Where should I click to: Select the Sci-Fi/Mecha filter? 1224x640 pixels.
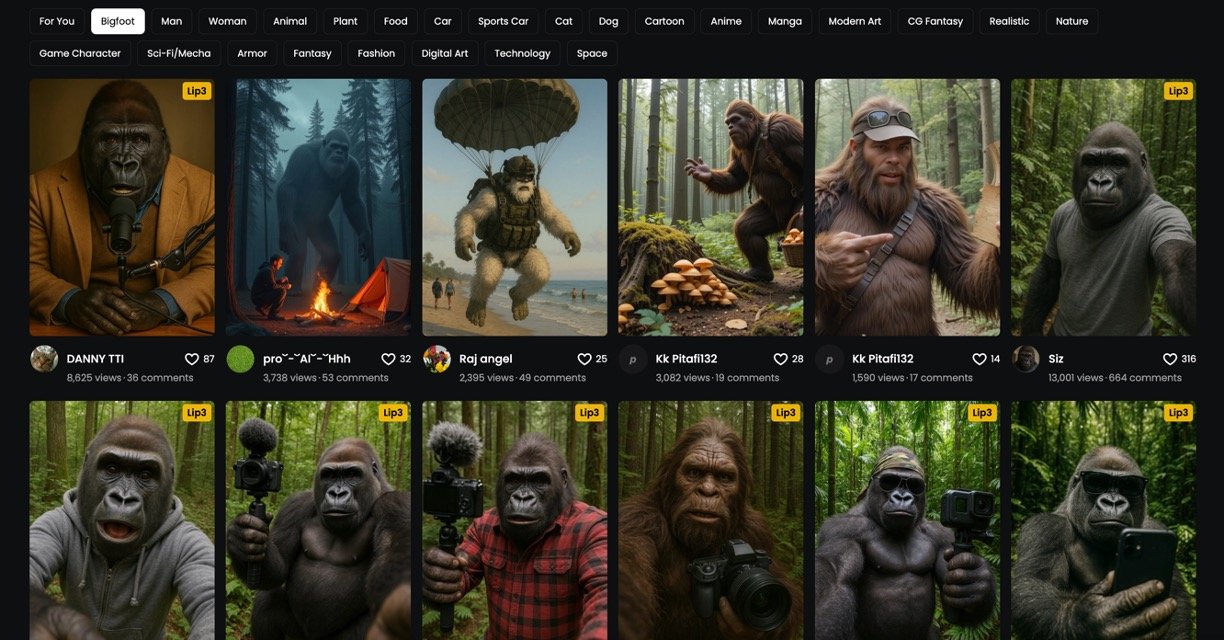click(179, 53)
